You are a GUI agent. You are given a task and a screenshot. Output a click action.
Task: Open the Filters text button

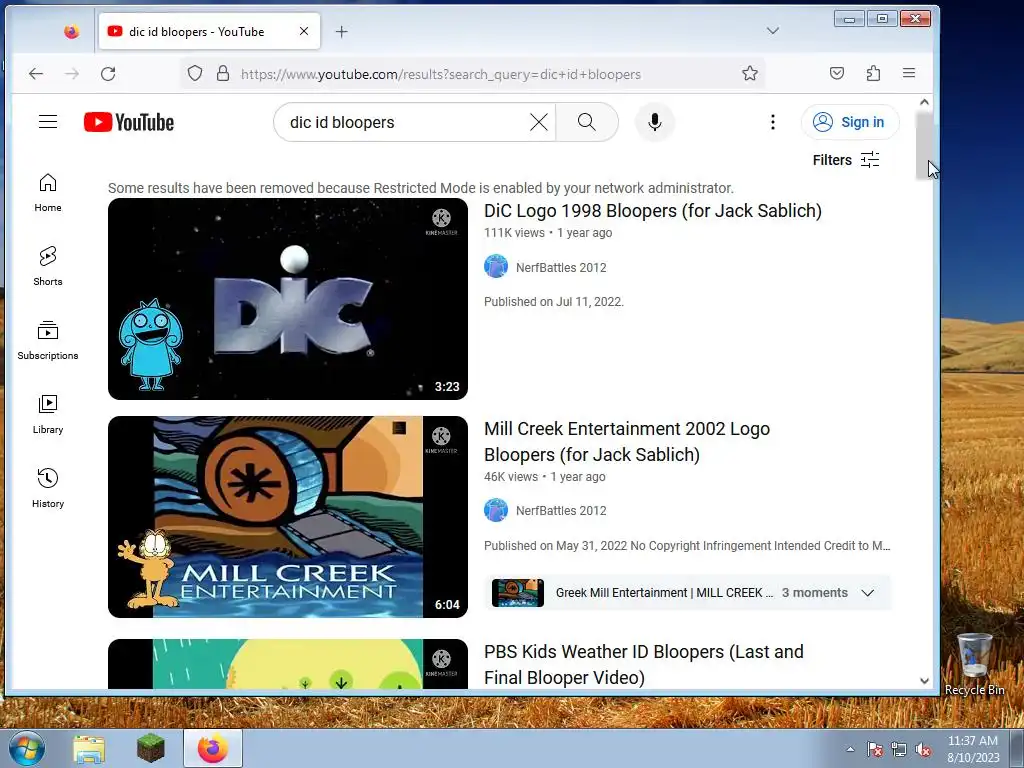832,160
